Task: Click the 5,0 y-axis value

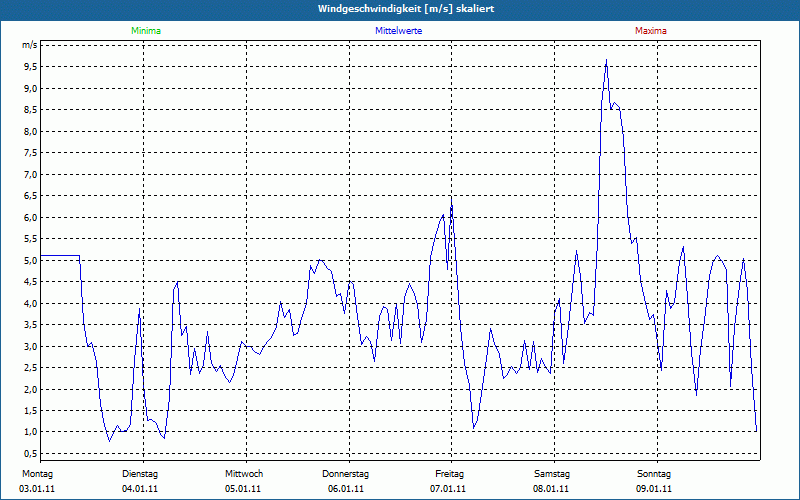Action: click(30, 260)
